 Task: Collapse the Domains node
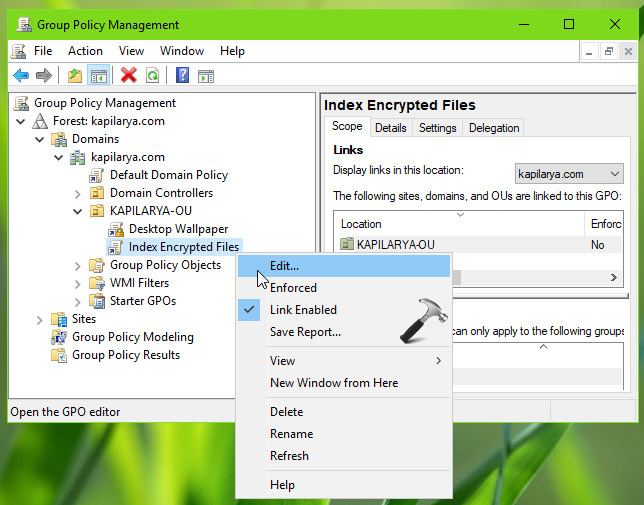[x=39, y=139]
